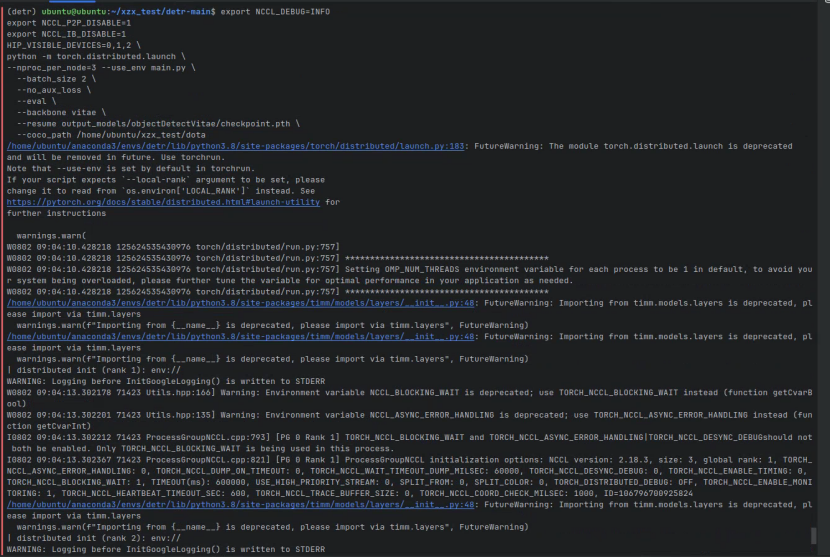
Task: Open the torch/distributed/launch.py:183 file link
Action: [235, 146]
